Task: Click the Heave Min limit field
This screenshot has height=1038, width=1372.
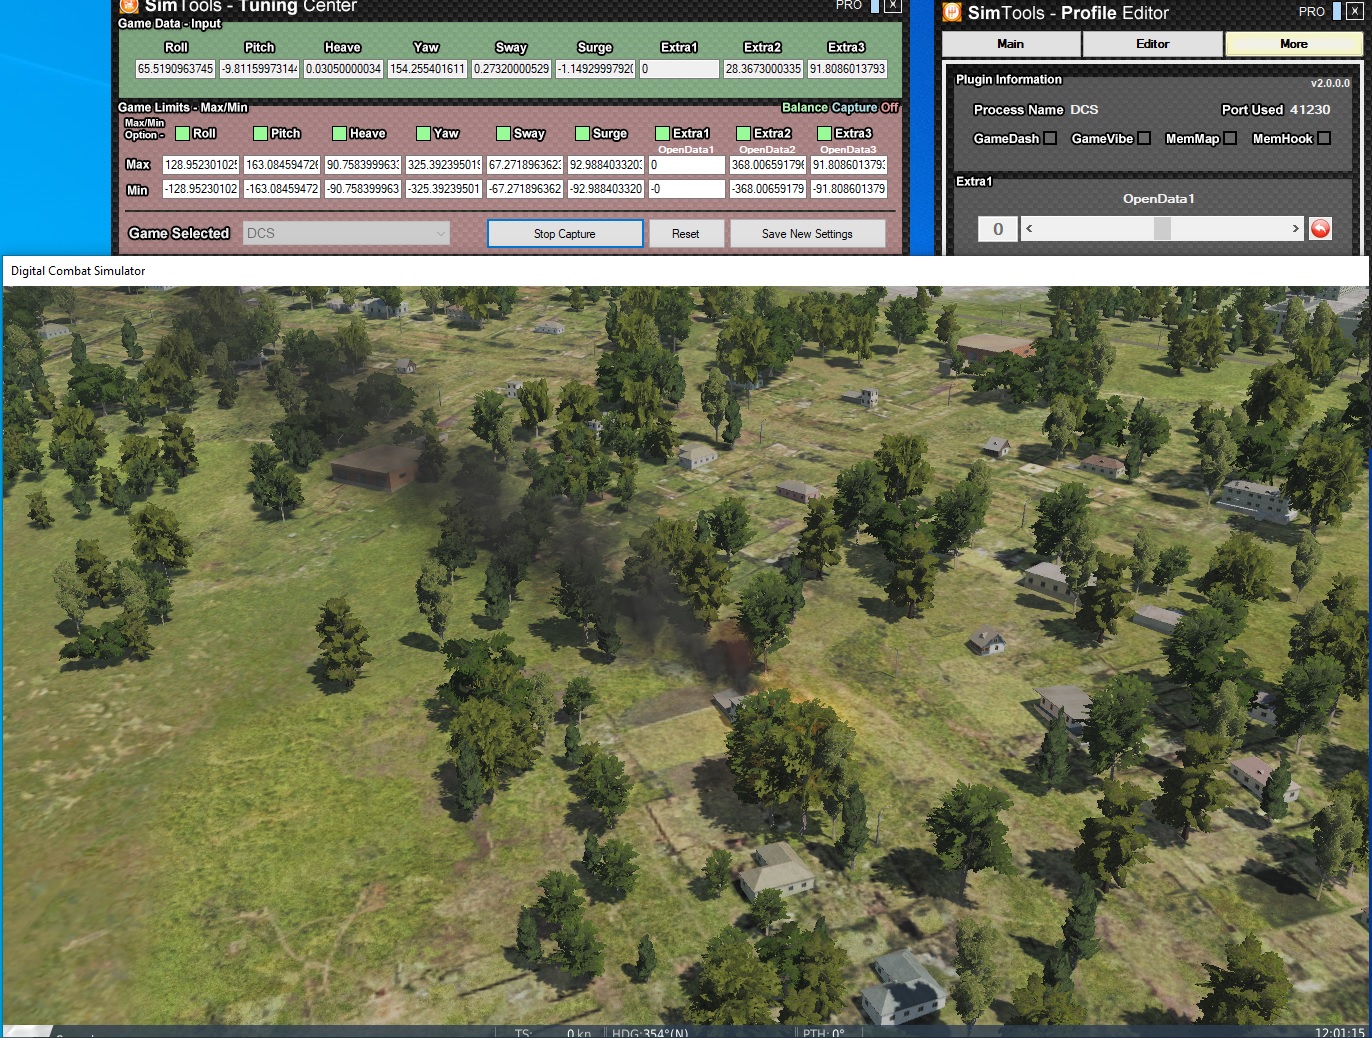Action: (x=363, y=189)
